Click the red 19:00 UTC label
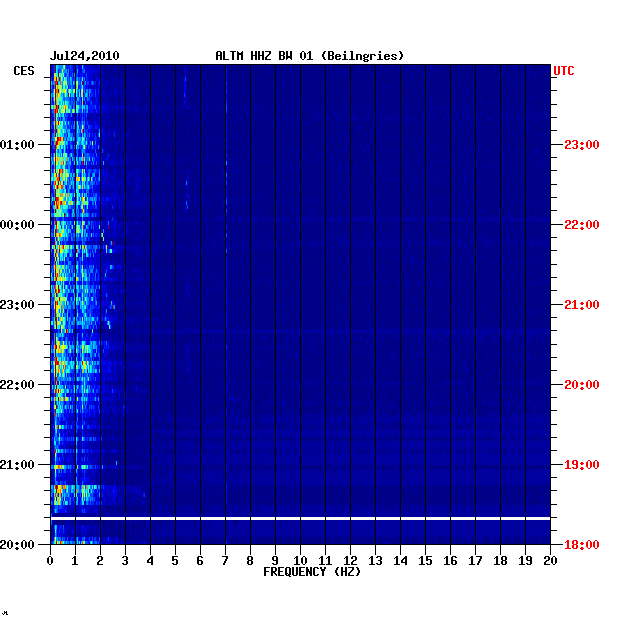630x624 pixels. pos(582,464)
